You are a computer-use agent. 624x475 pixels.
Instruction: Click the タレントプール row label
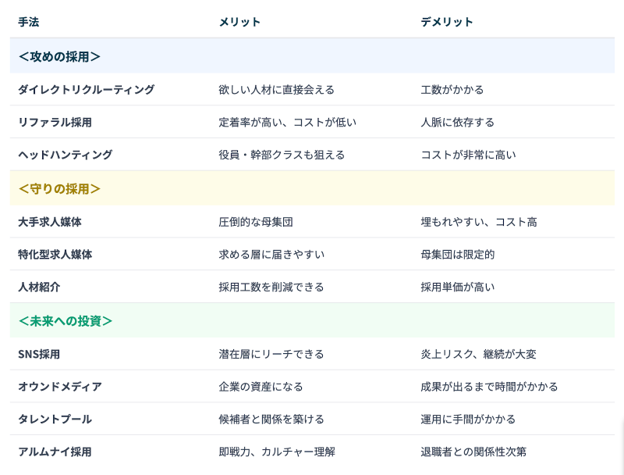coord(55,419)
